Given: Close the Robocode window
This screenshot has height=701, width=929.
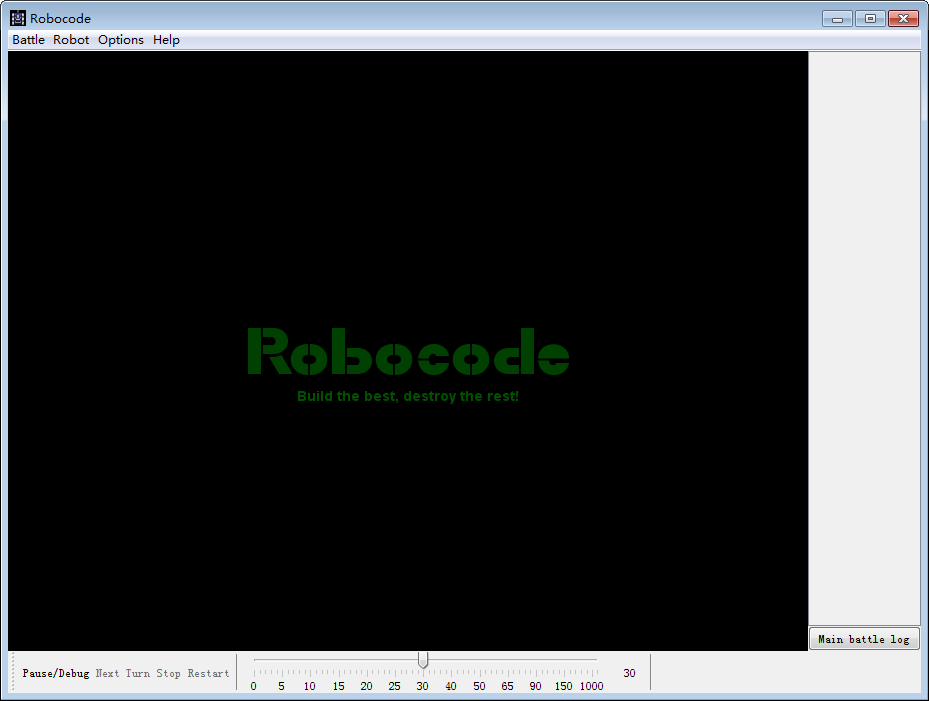Looking at the screenshot, I should tap(903, 19).
